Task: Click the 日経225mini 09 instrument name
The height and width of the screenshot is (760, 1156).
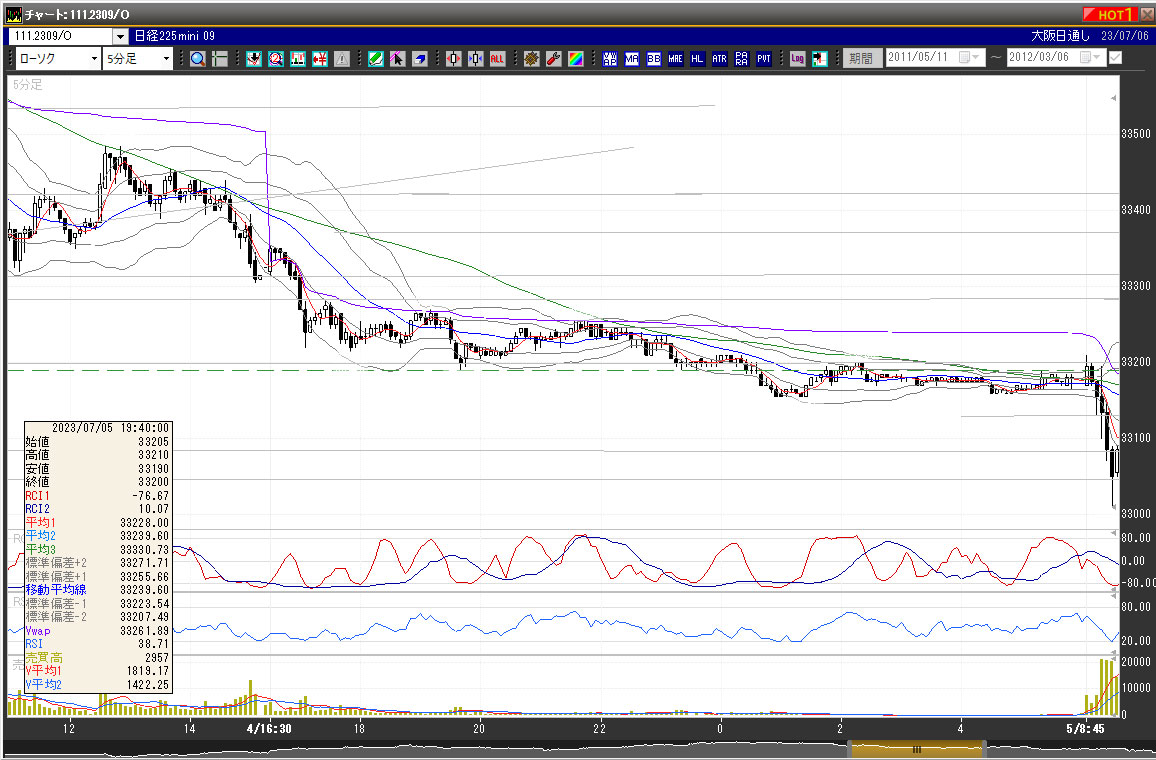Action: [x=174, y=36]
